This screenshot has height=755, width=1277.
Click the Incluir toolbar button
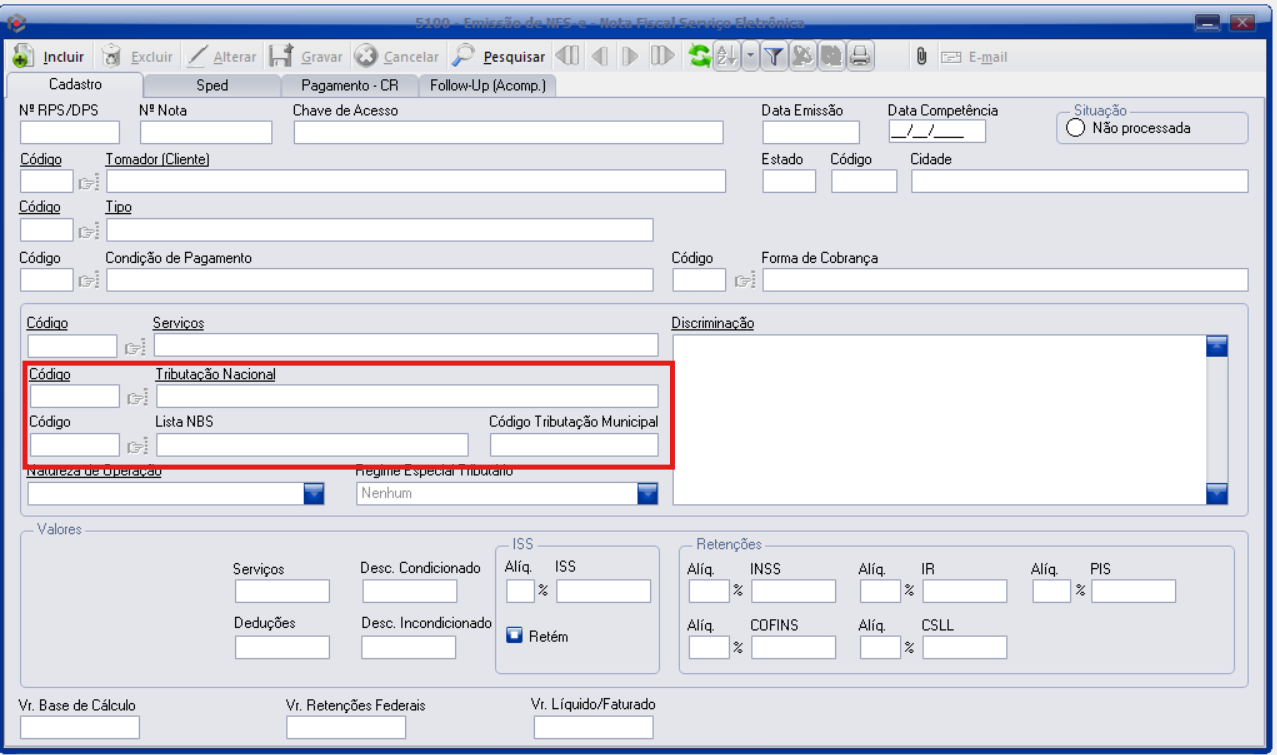pyautogui.click(x=51, y=56)
